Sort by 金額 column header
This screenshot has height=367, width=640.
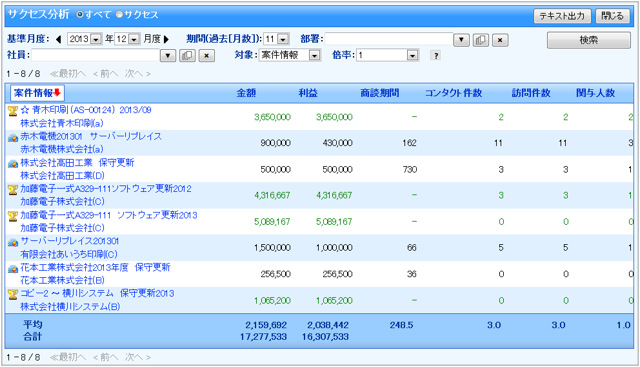[x=246, y=93]
